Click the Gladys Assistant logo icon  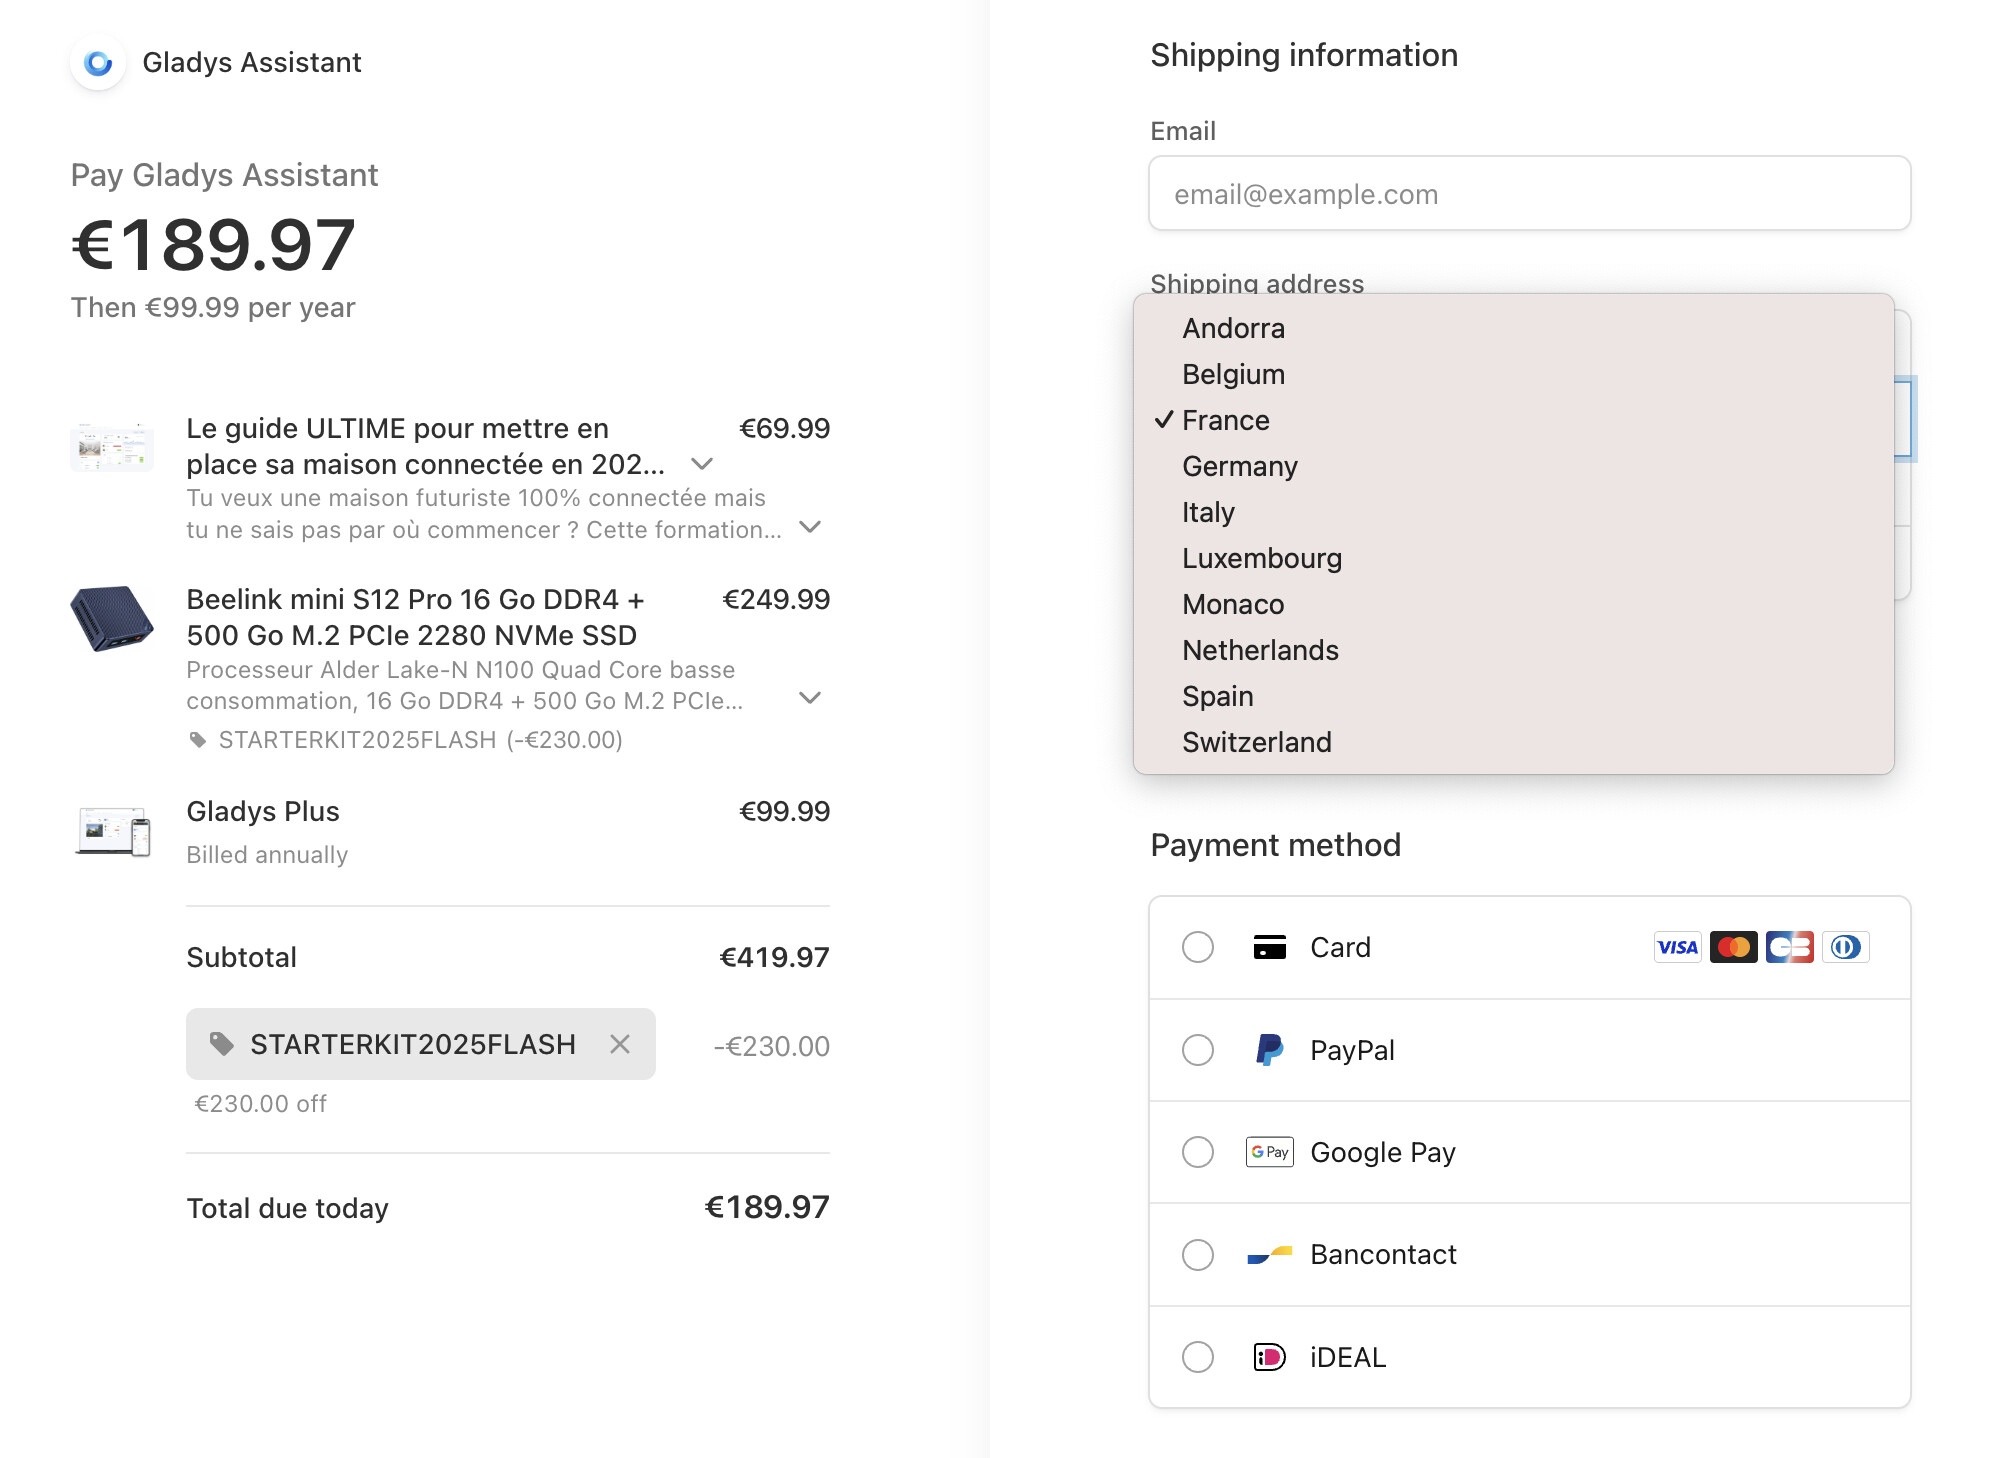(98, 63)
